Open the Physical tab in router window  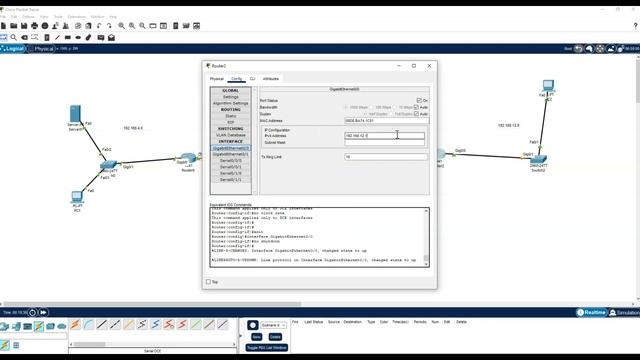[217, 79]
